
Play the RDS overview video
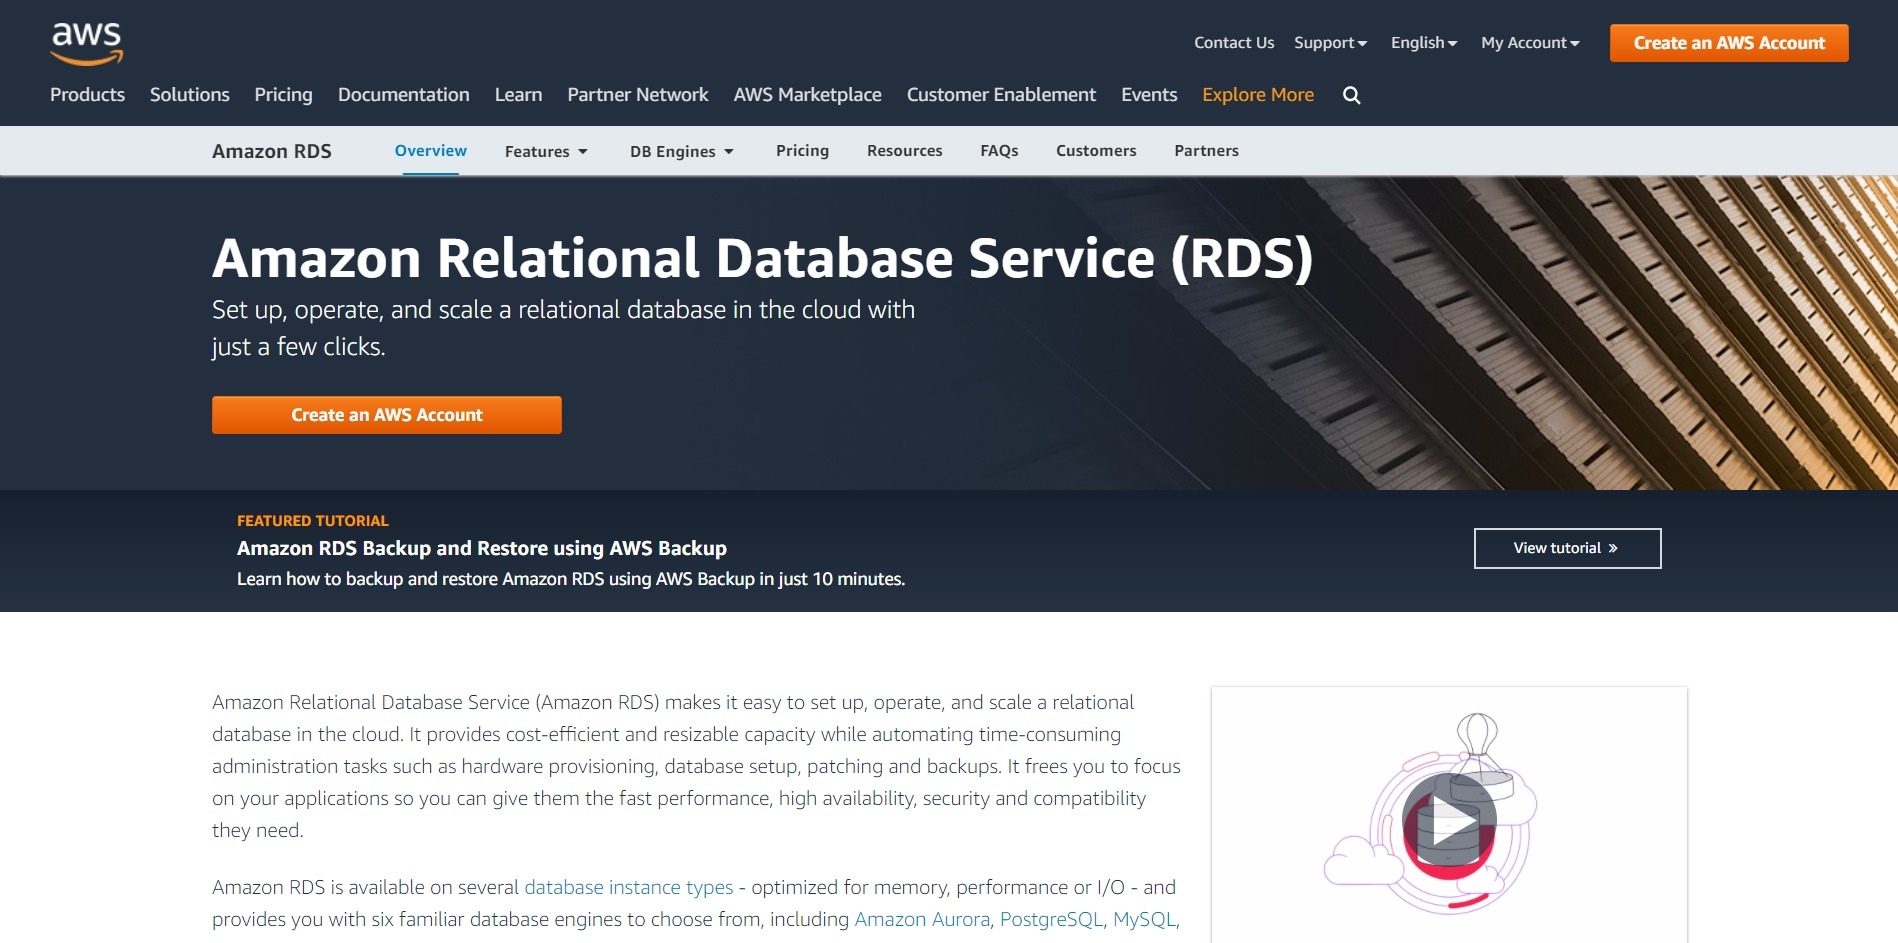(1448, 820)
